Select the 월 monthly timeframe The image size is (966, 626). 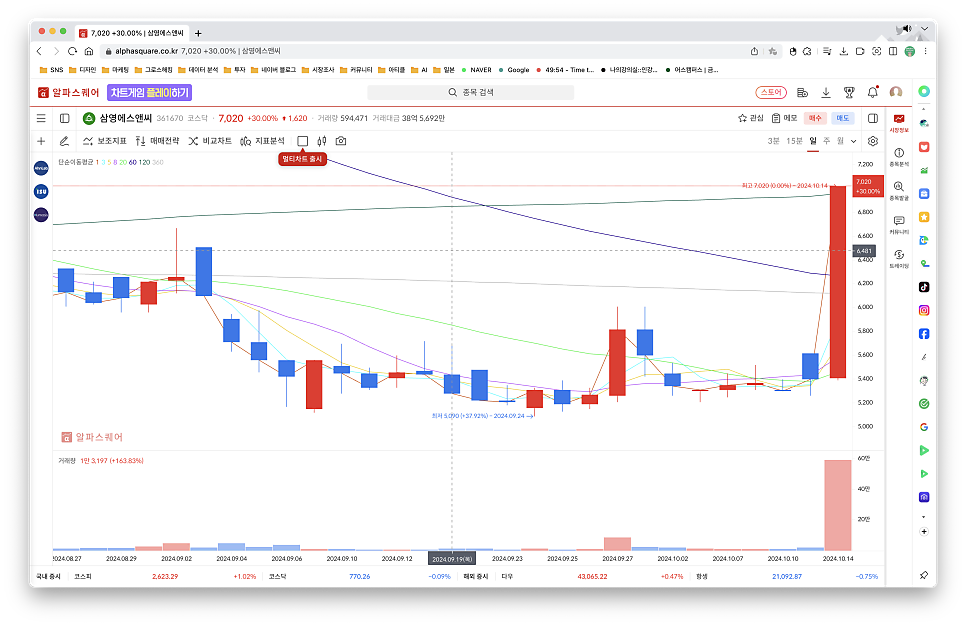840,141
